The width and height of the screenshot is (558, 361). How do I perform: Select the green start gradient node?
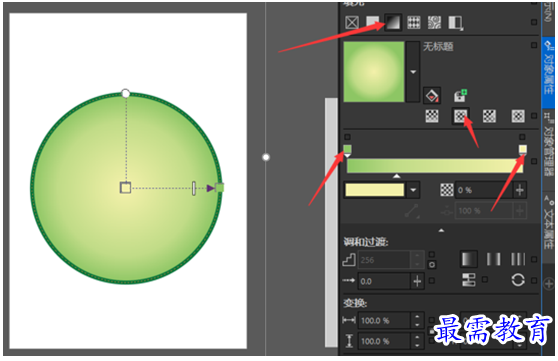347,150
